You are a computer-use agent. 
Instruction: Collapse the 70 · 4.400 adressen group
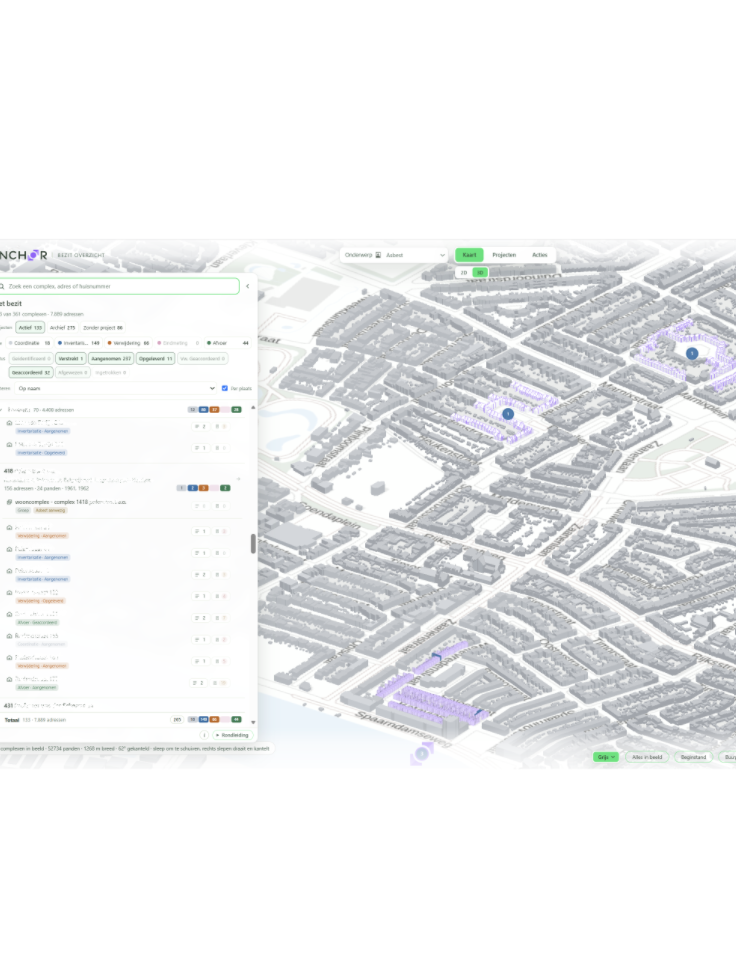(x=3, y=410)
